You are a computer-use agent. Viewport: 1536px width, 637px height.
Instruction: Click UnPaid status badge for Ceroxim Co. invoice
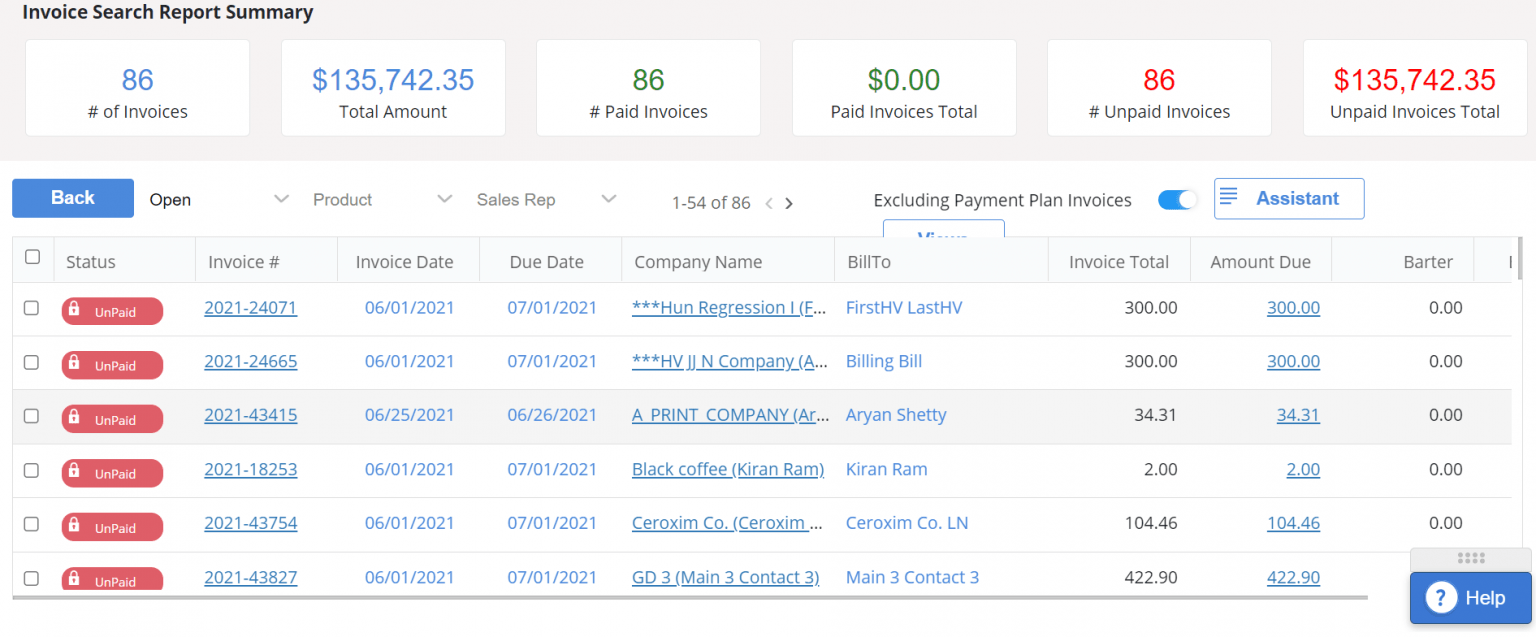(x=112, y=527)
